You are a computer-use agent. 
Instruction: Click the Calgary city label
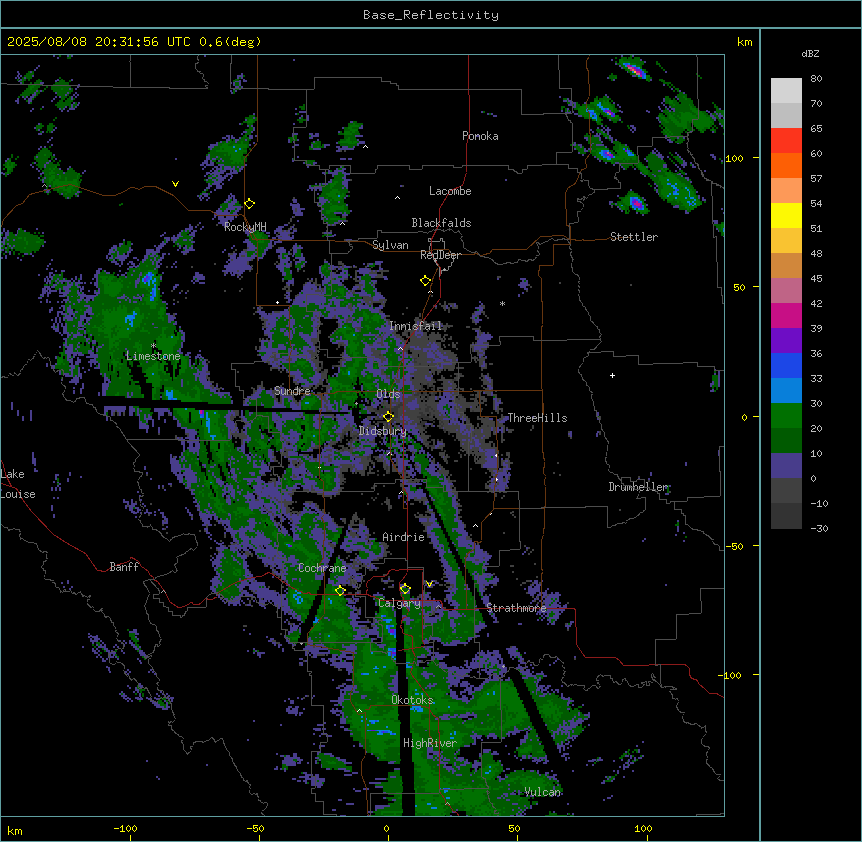pos(399,603)
